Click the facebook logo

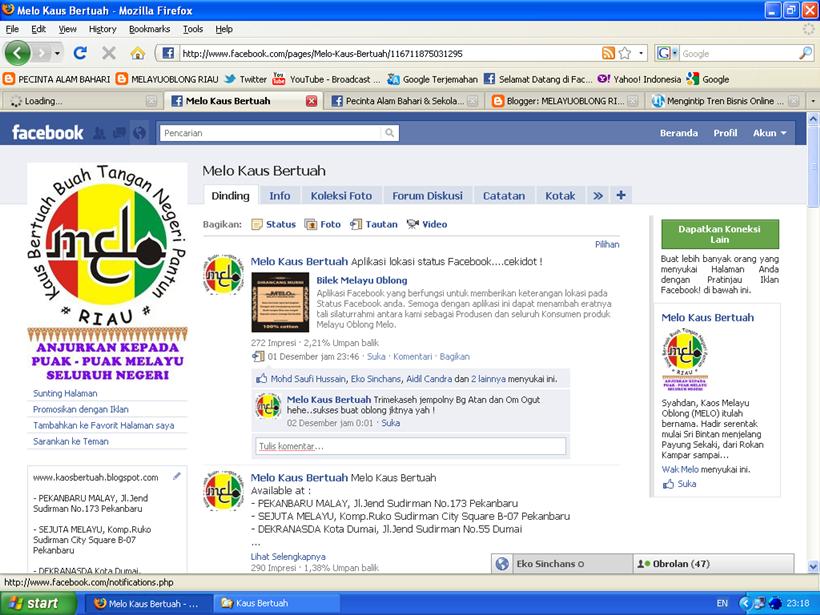48,133
